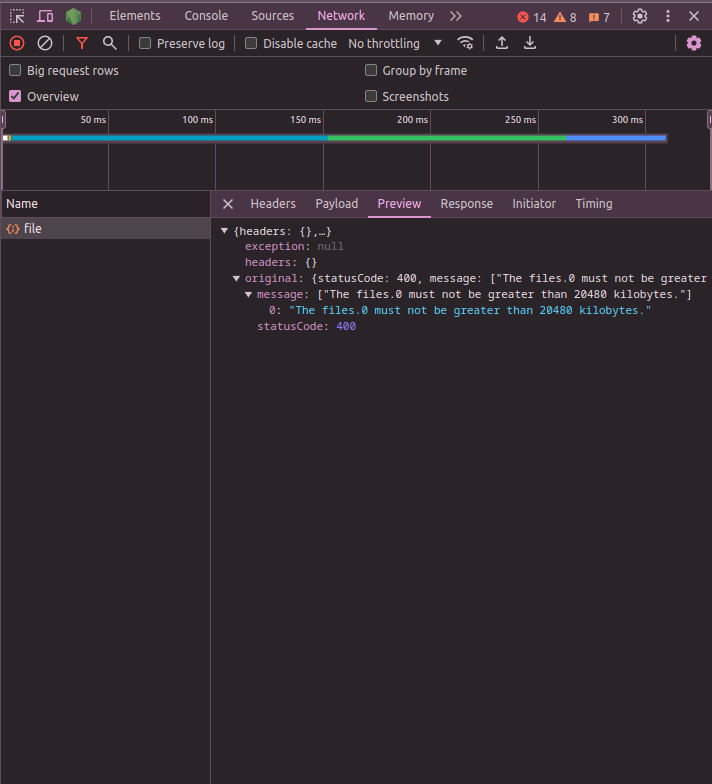
Task: Toggle the device toolbar icon
Action: point(45,16)
